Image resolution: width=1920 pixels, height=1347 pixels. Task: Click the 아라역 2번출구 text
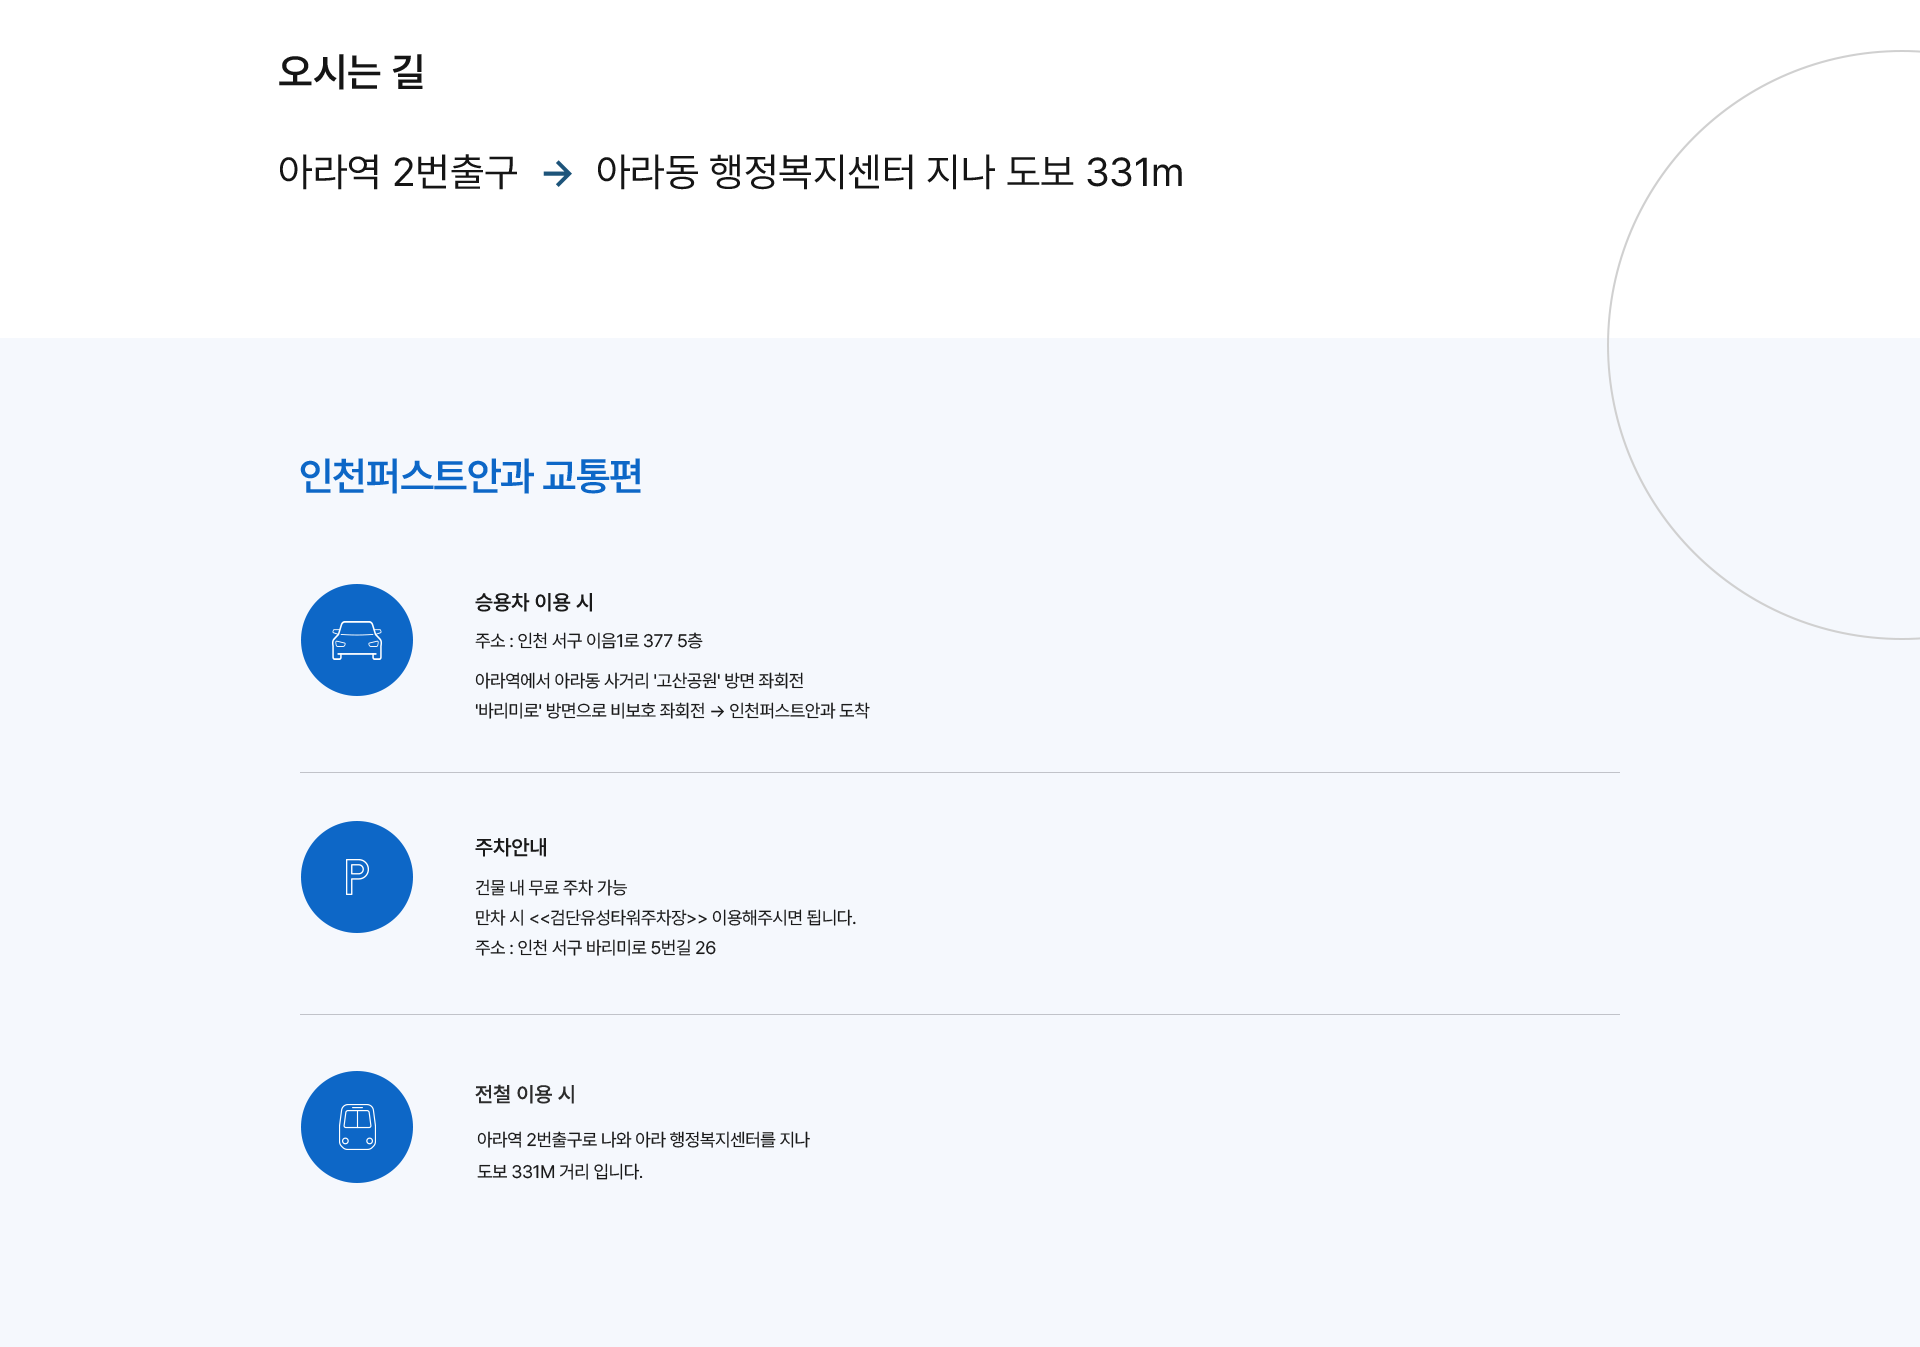[397, 172]
